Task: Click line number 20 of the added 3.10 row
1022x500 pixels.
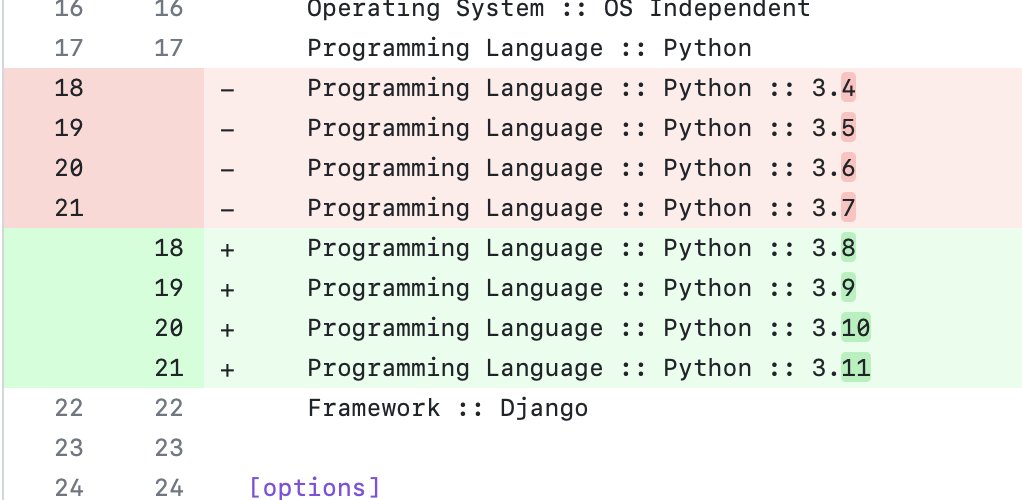Action: [169, 328]
